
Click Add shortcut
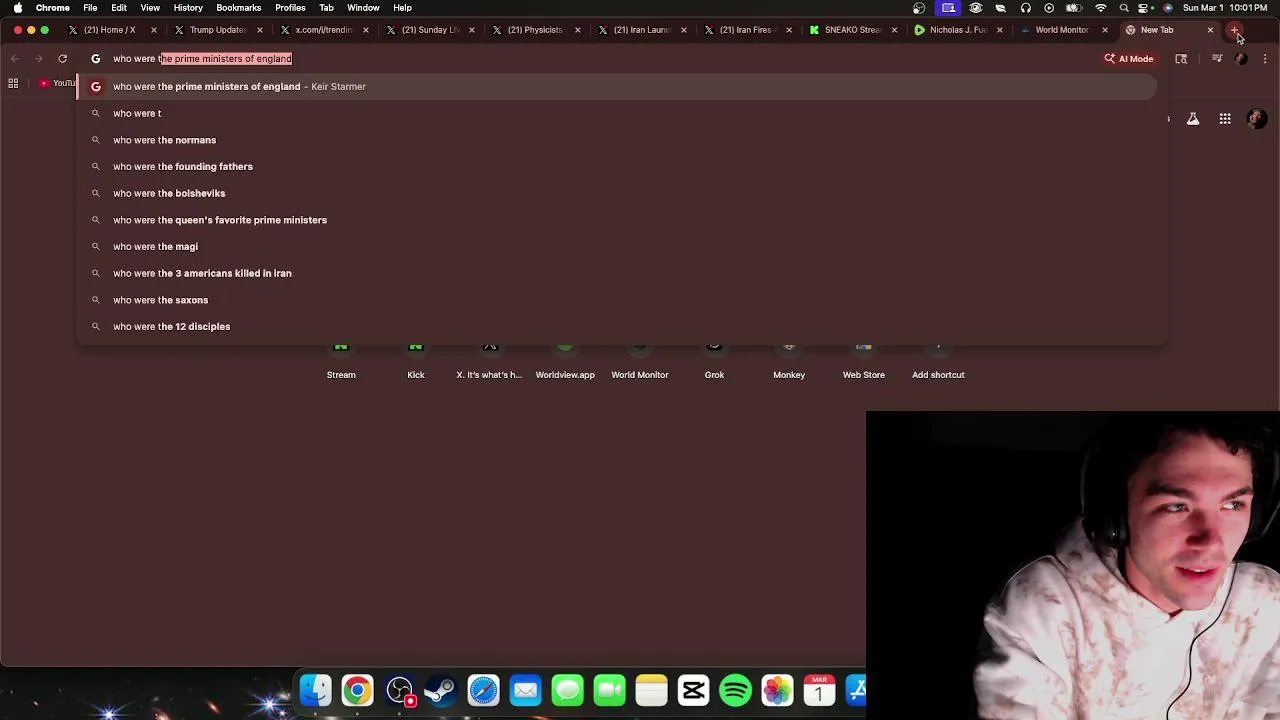[x=938, y=362]
